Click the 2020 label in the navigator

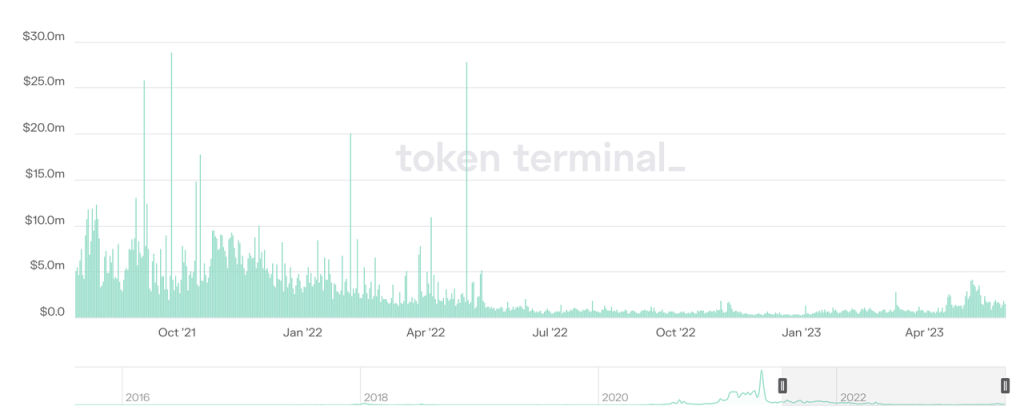(614, 397)
